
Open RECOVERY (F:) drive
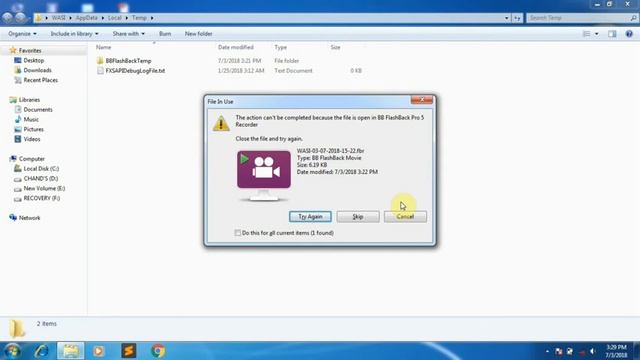(42, 198)
